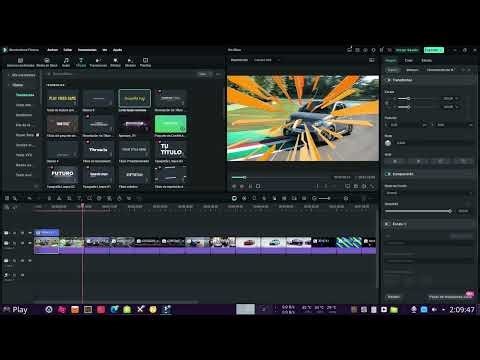Click the second flip button
This screenshot has width=480, height=360.
(418, 161)
